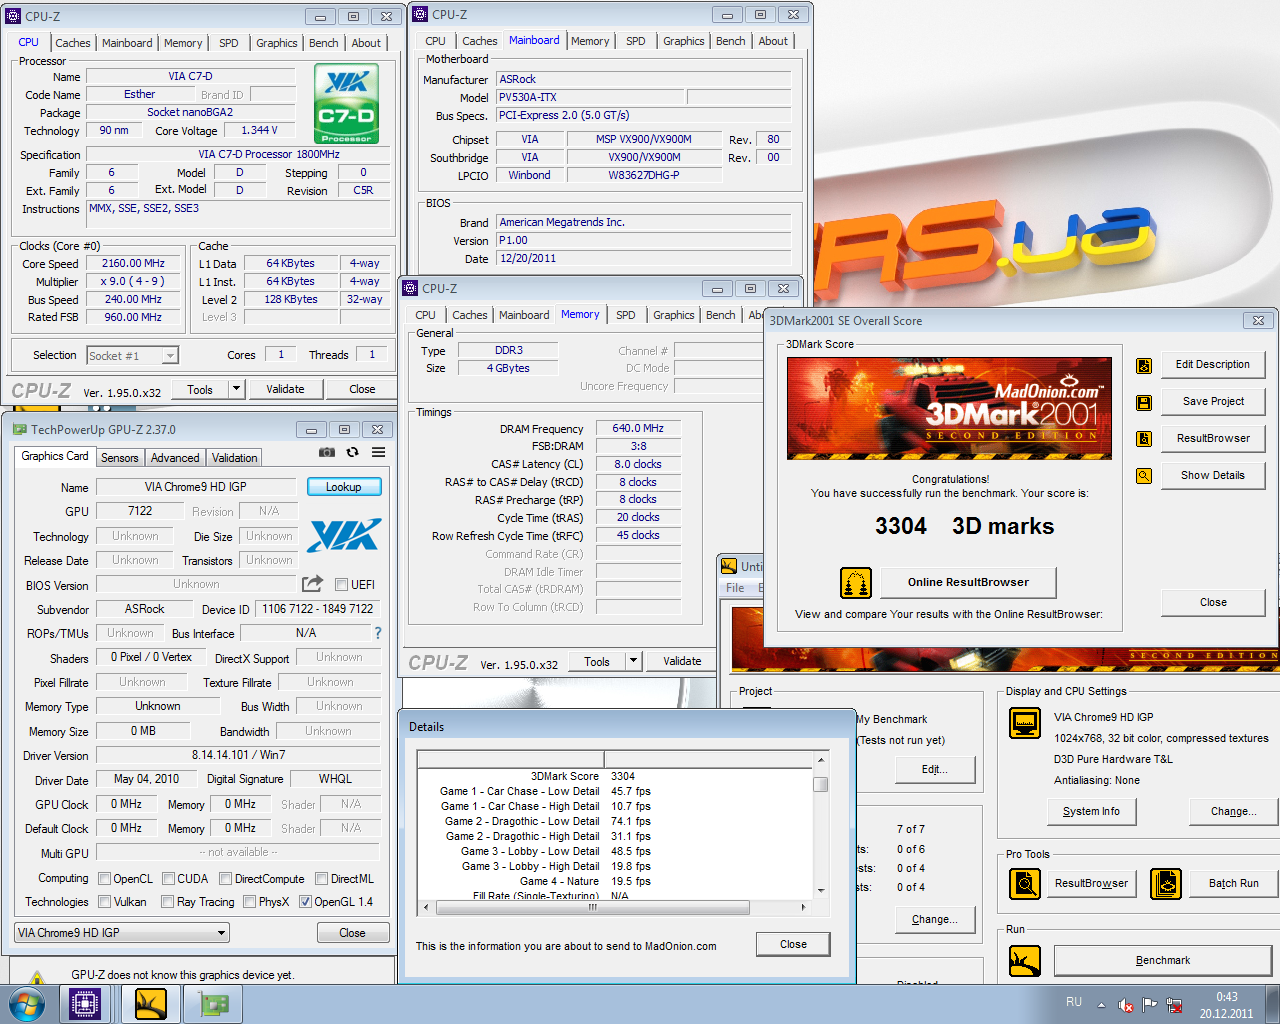Screen dimensions: 1280x1024
Task: Click System Info button
Action: [1091, 811]
